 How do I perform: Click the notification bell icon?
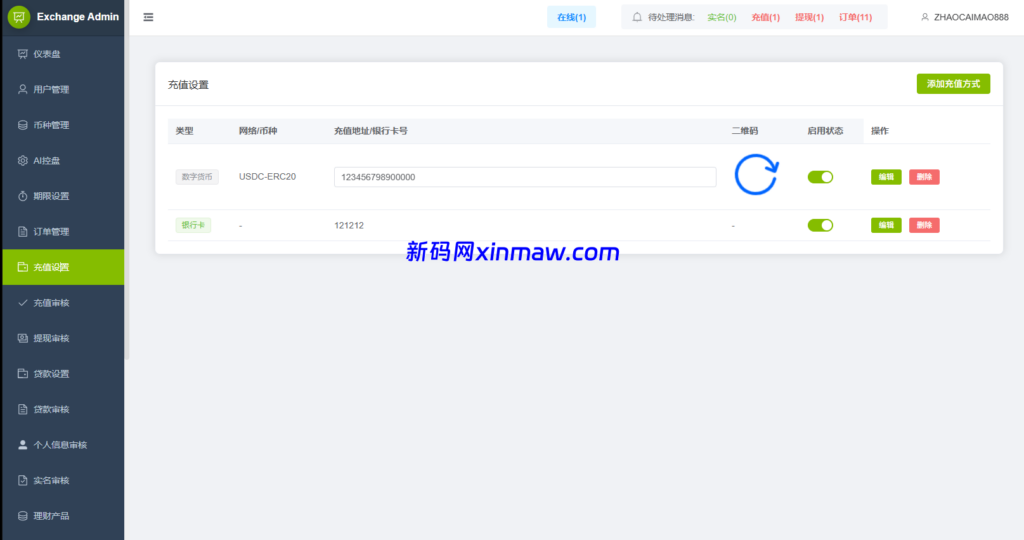pyautogui.click(x=637, y=17)
